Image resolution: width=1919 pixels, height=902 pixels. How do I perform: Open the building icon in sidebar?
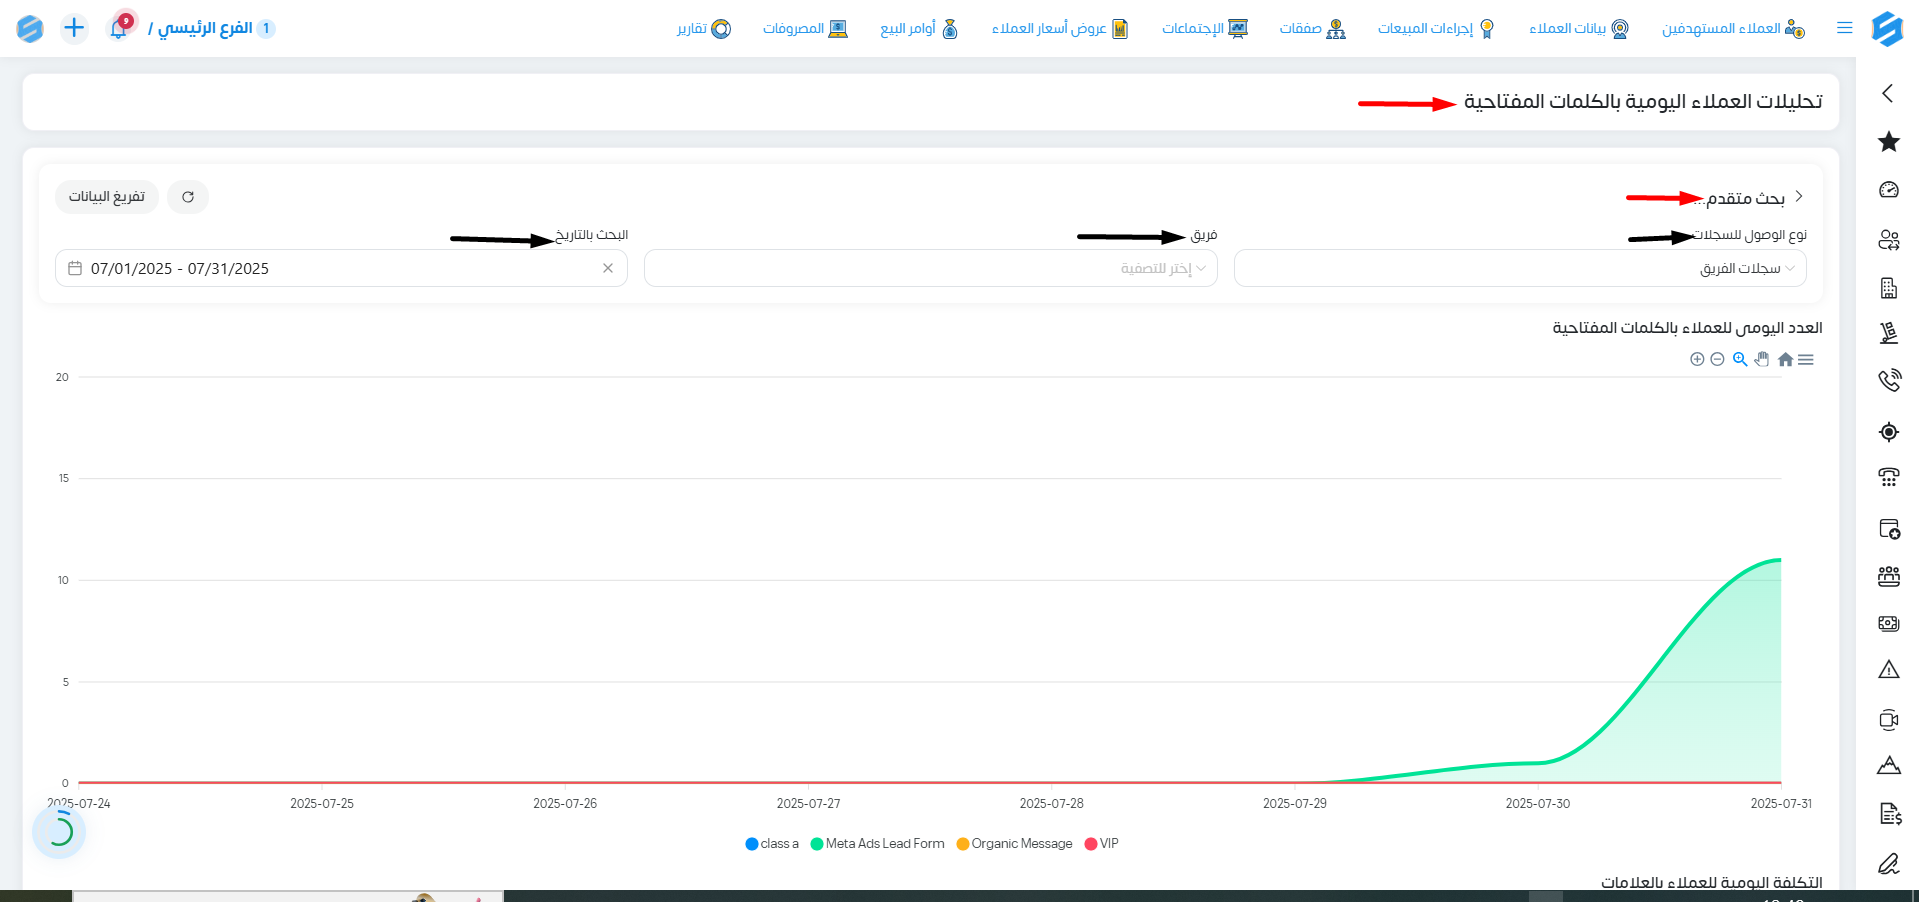point(1888,288)
